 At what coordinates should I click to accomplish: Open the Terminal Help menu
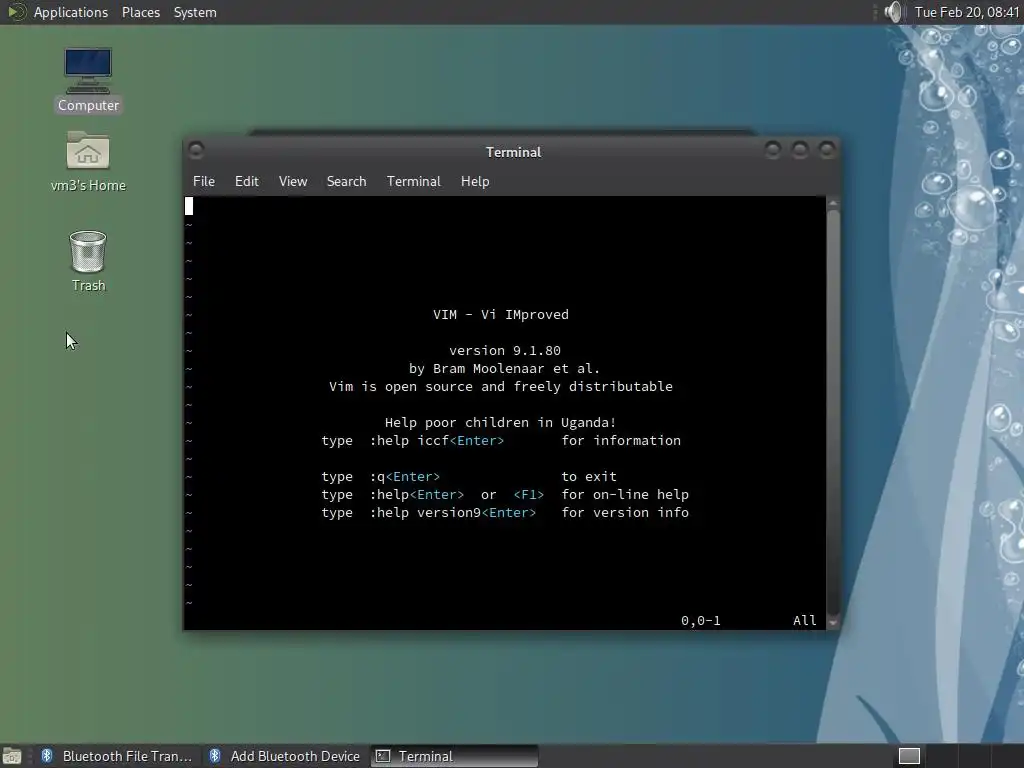tap(475, 182)
